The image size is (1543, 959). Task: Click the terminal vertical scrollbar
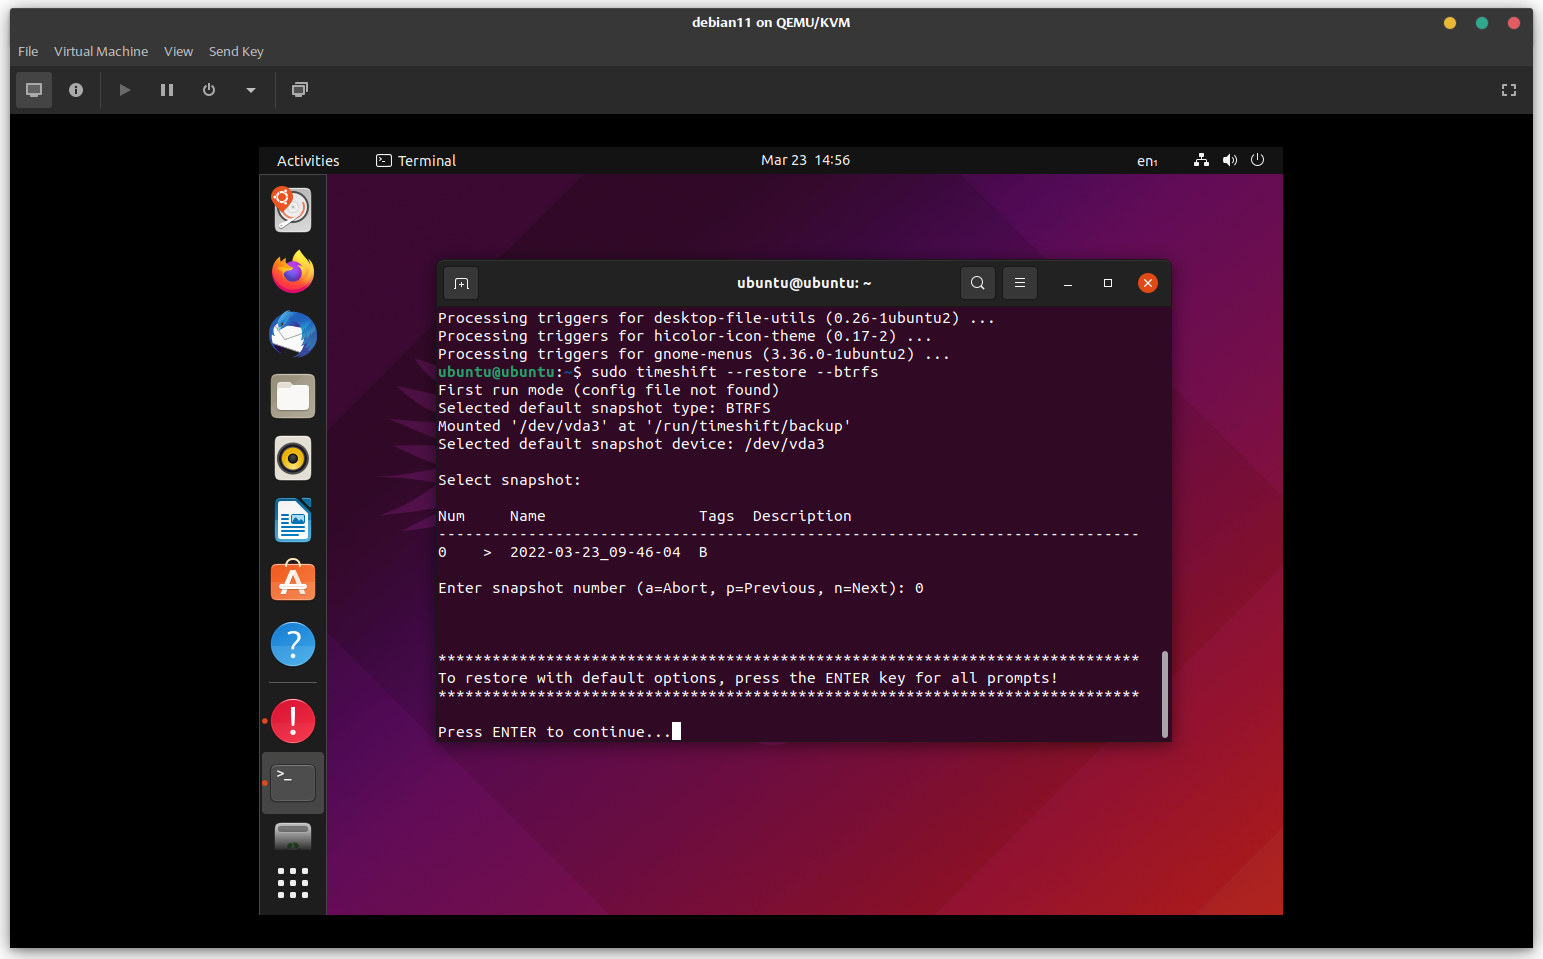pyautogui.click(x=1164, y=694)
